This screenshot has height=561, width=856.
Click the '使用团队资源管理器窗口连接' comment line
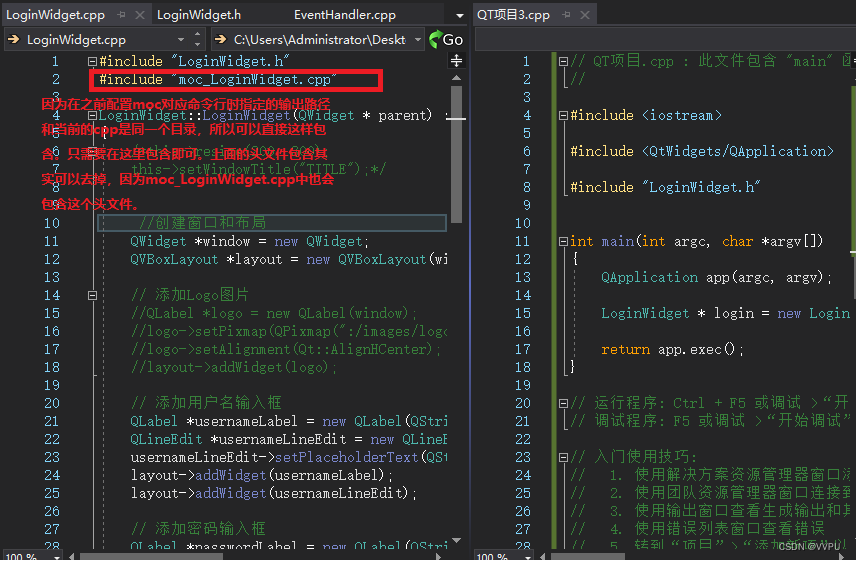710,493
